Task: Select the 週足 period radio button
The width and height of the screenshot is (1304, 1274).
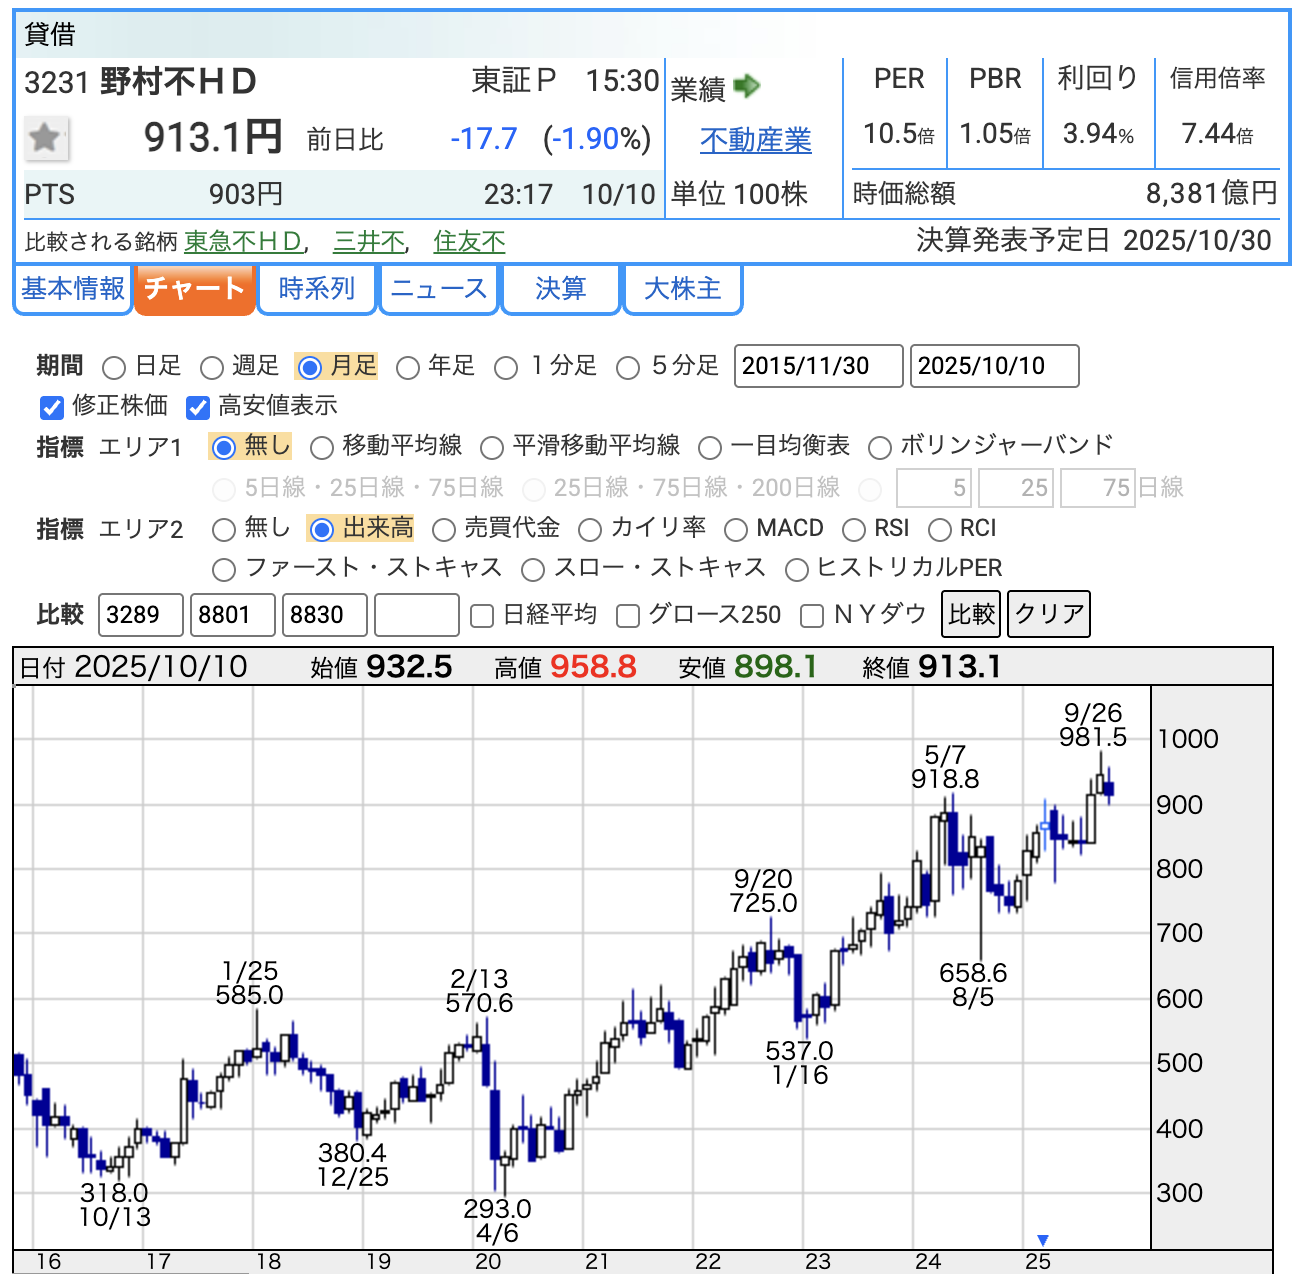Action: pyautogui.click(x=212, y=368)
